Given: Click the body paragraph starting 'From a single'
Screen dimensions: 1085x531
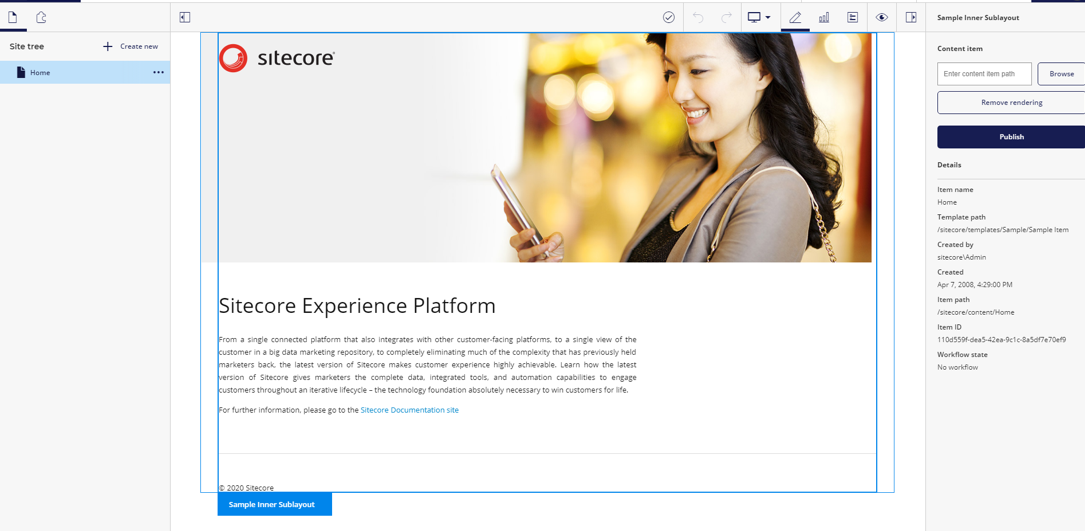Looking at the screenshot, I should (x=428, y=365).
